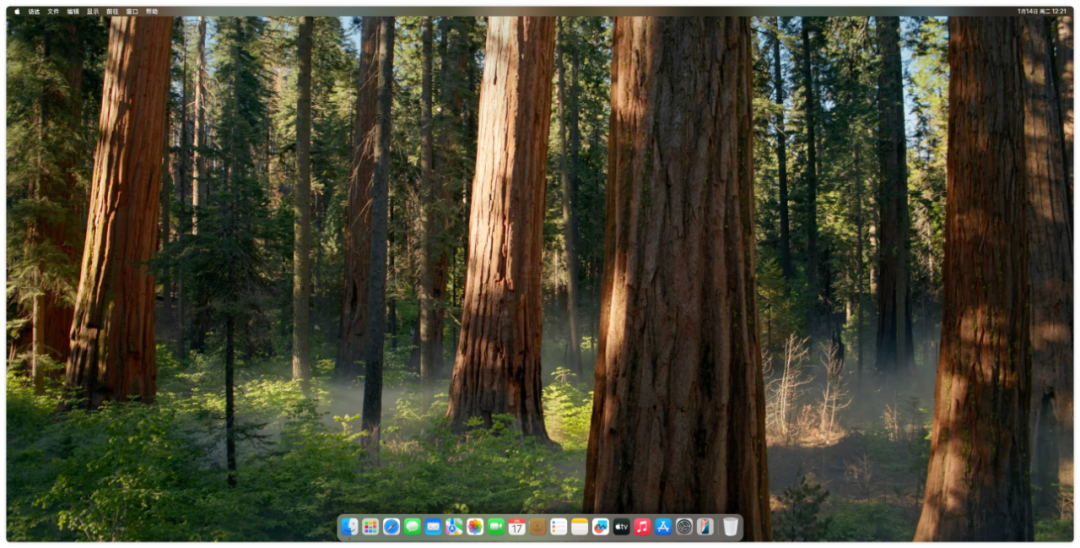Open Calendar showing date 17
Image resolution: width=1080 pixels, height=548 pixels.
click(x=517, y=526)
